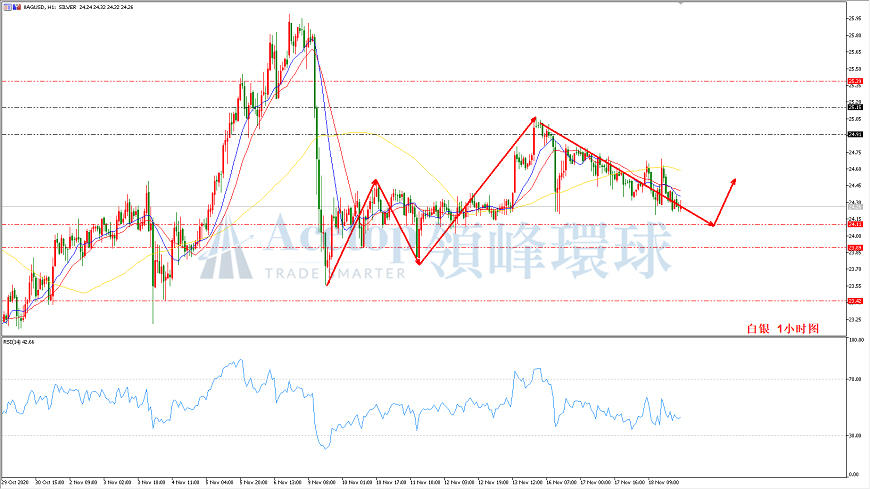Click the chart window icon beside XAGUSD title
Viewport: 870px width, 489px height.
click(x=7, y=7)
